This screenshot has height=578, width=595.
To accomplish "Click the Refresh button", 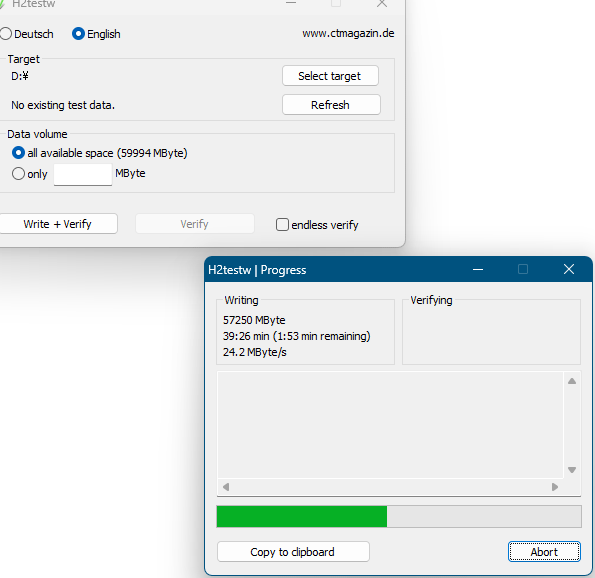I will point(331,105).
